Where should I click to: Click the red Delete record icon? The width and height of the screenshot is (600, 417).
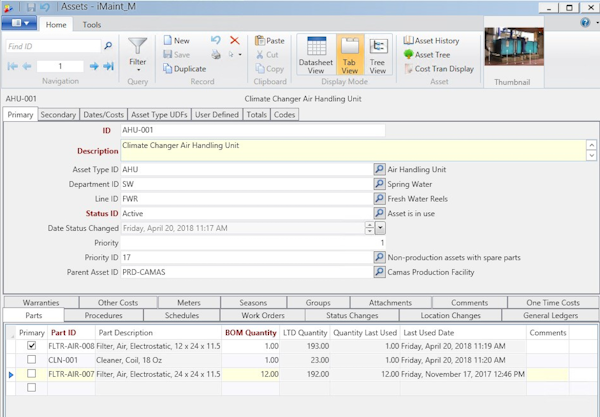coord(234,40)
